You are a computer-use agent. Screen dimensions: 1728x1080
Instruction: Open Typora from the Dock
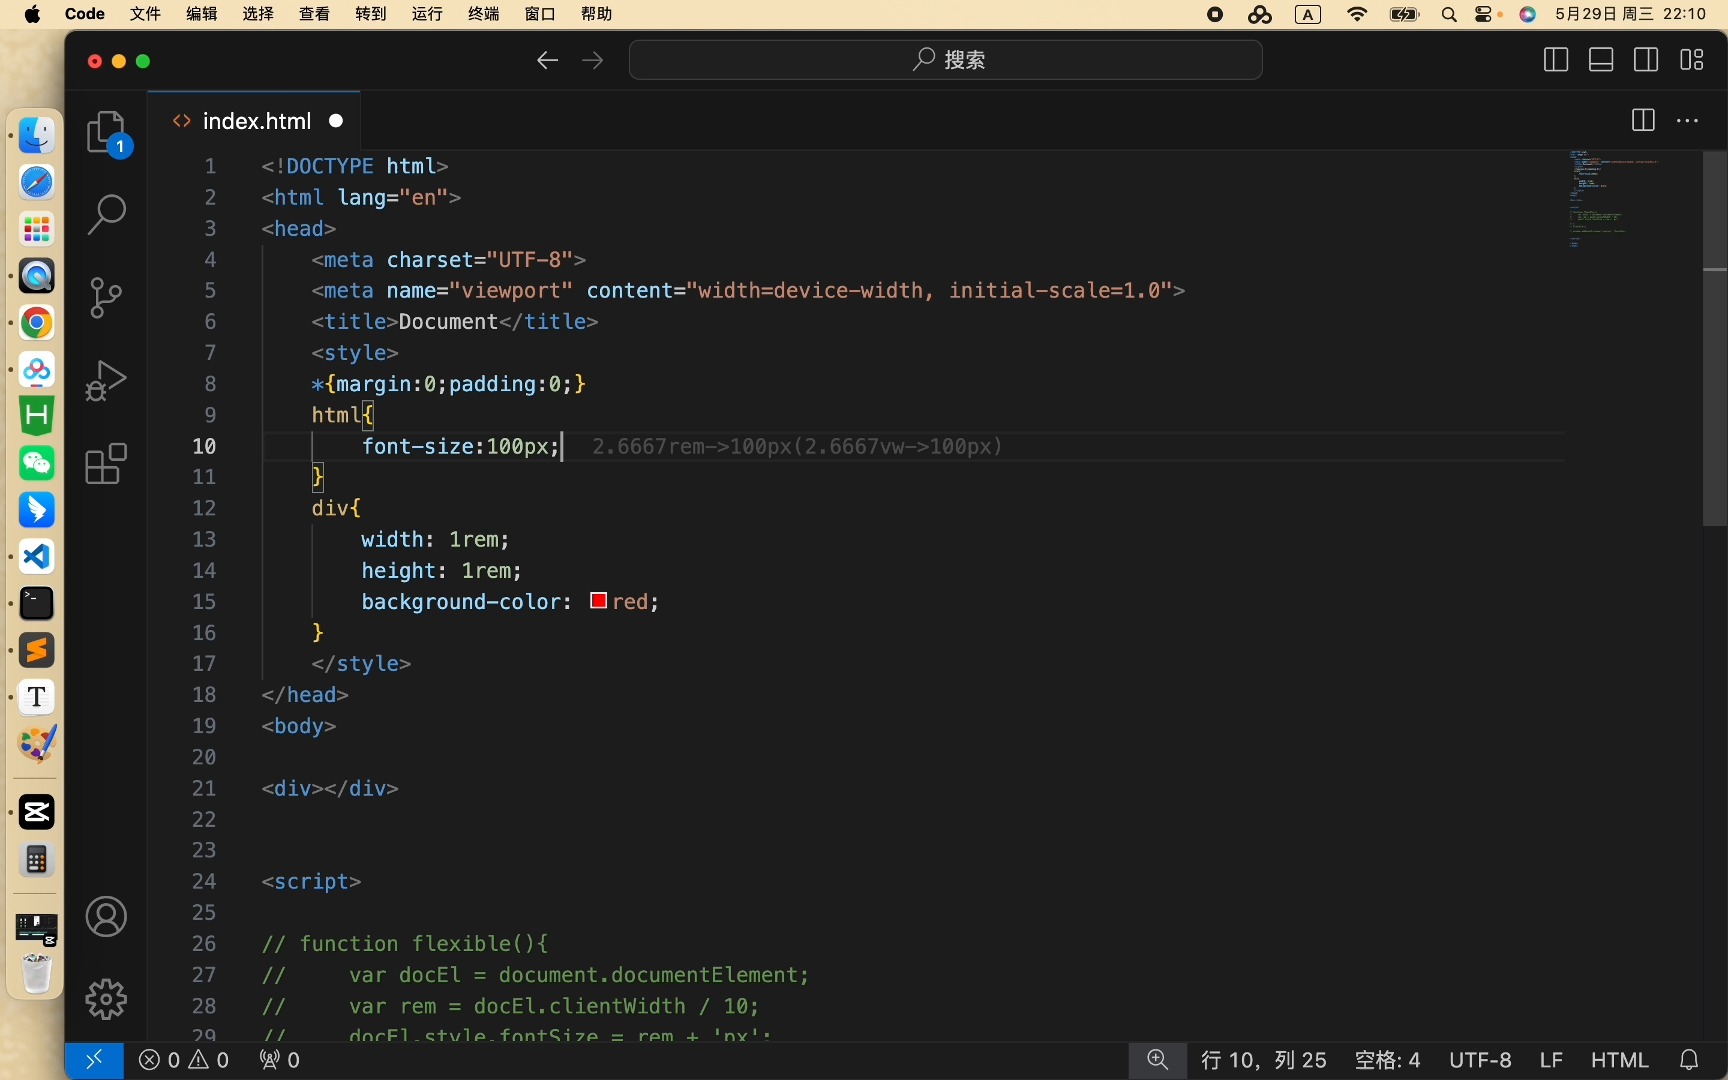tap(37, 697)
